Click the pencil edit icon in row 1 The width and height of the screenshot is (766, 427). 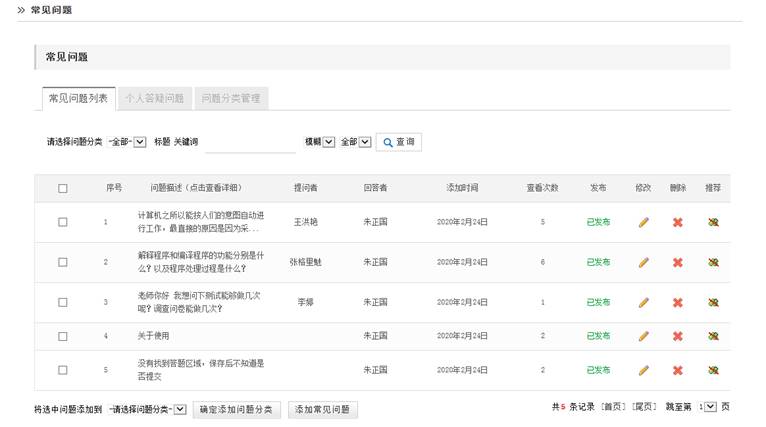(x=643, y=222)
